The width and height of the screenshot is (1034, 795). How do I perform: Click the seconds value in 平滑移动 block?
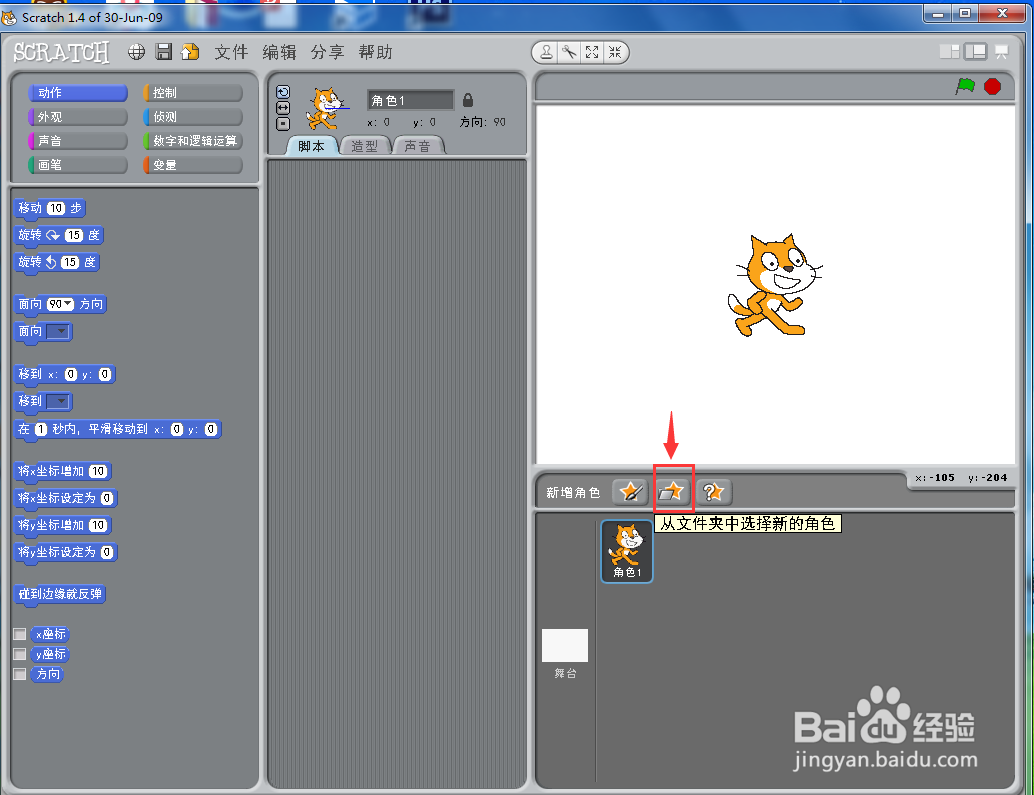click(x=40, y=429)
